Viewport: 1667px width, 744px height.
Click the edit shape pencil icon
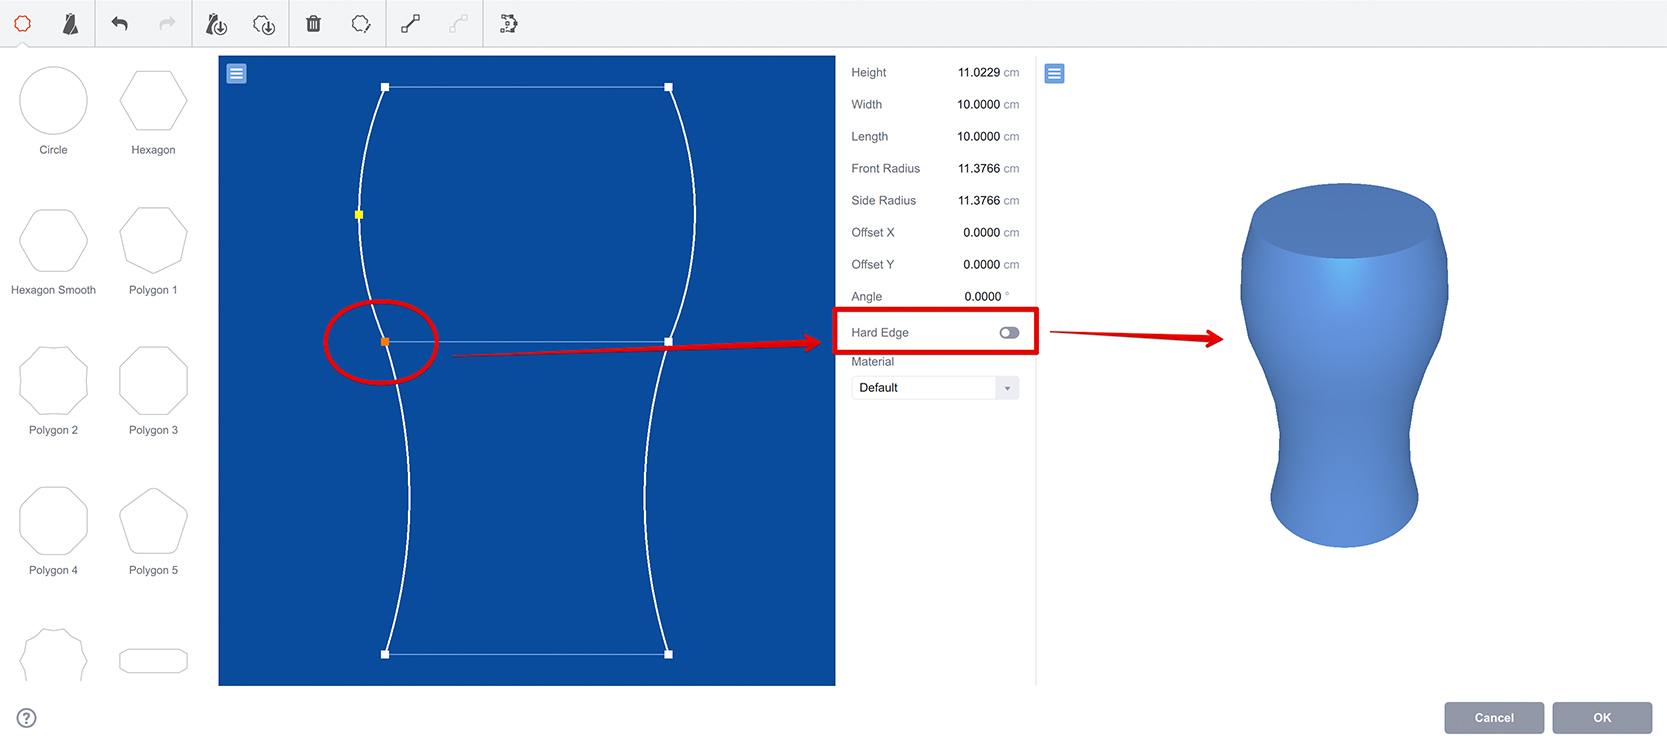click(x=361, y=24)
